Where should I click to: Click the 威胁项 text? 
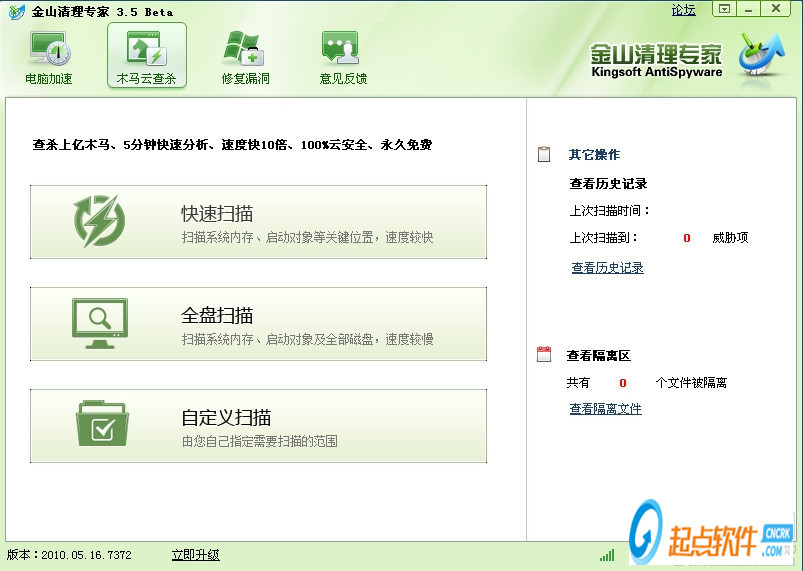pyautogui.click(x=730, y=238)
